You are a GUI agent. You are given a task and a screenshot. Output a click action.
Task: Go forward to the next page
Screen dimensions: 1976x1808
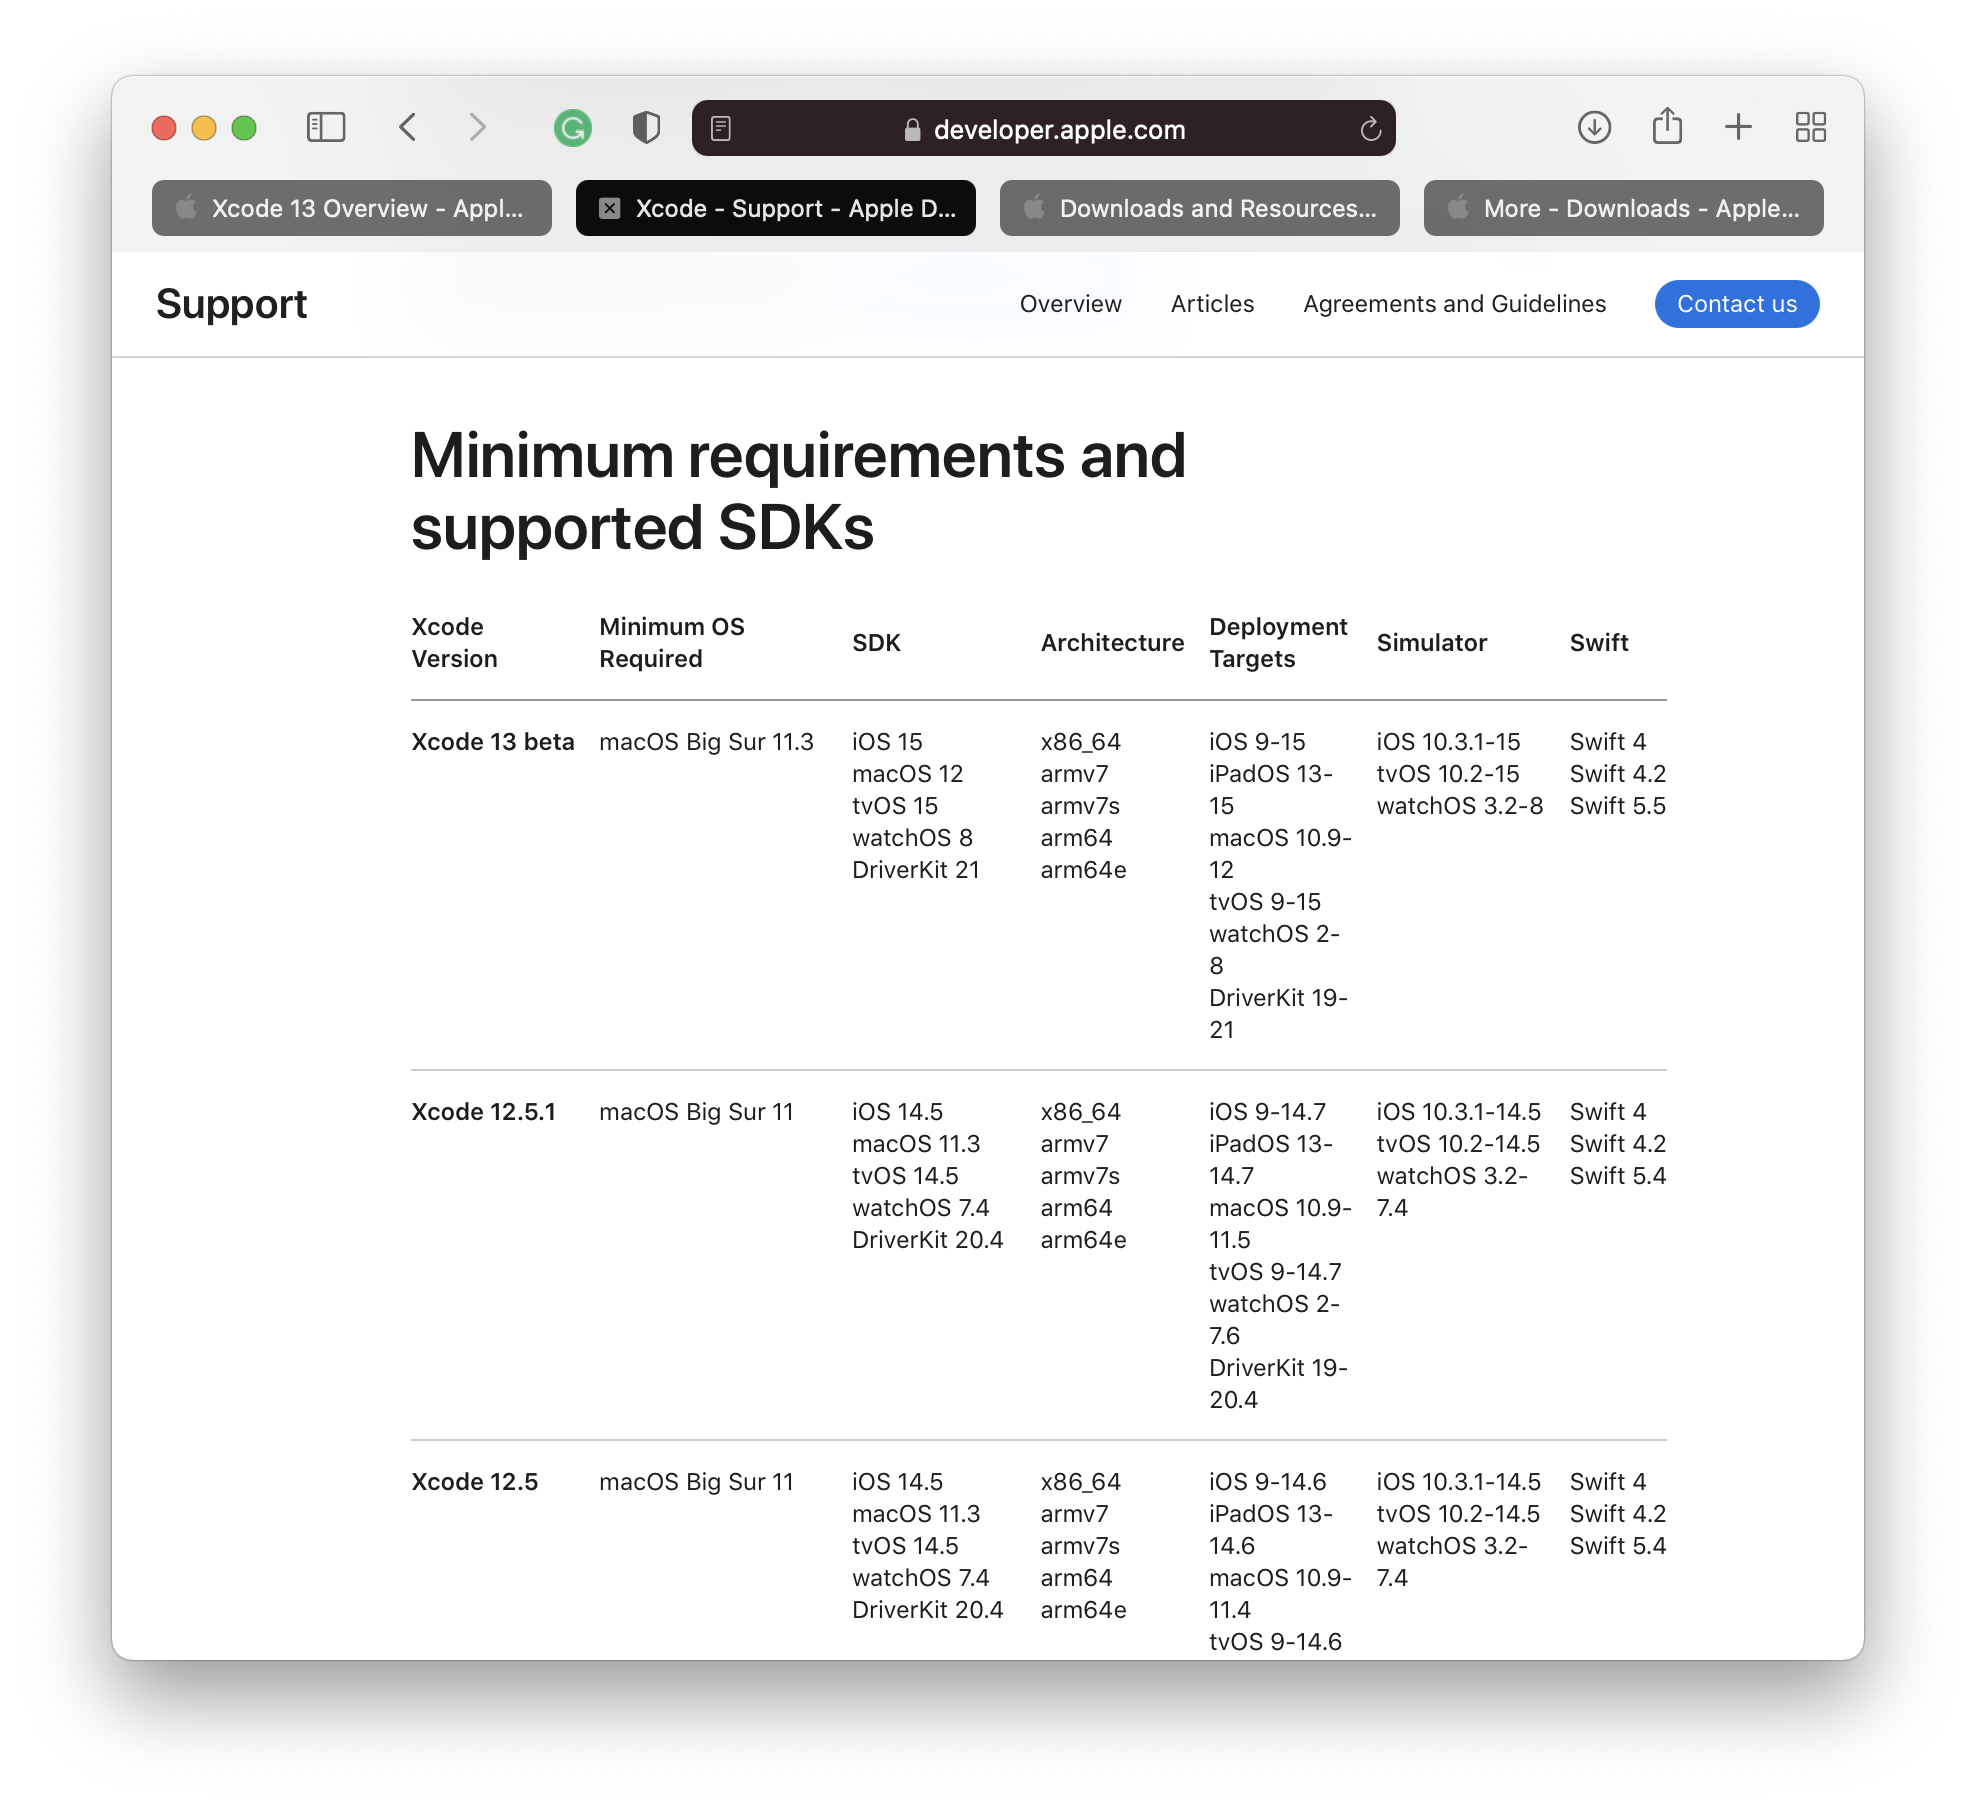click(477, 128)
